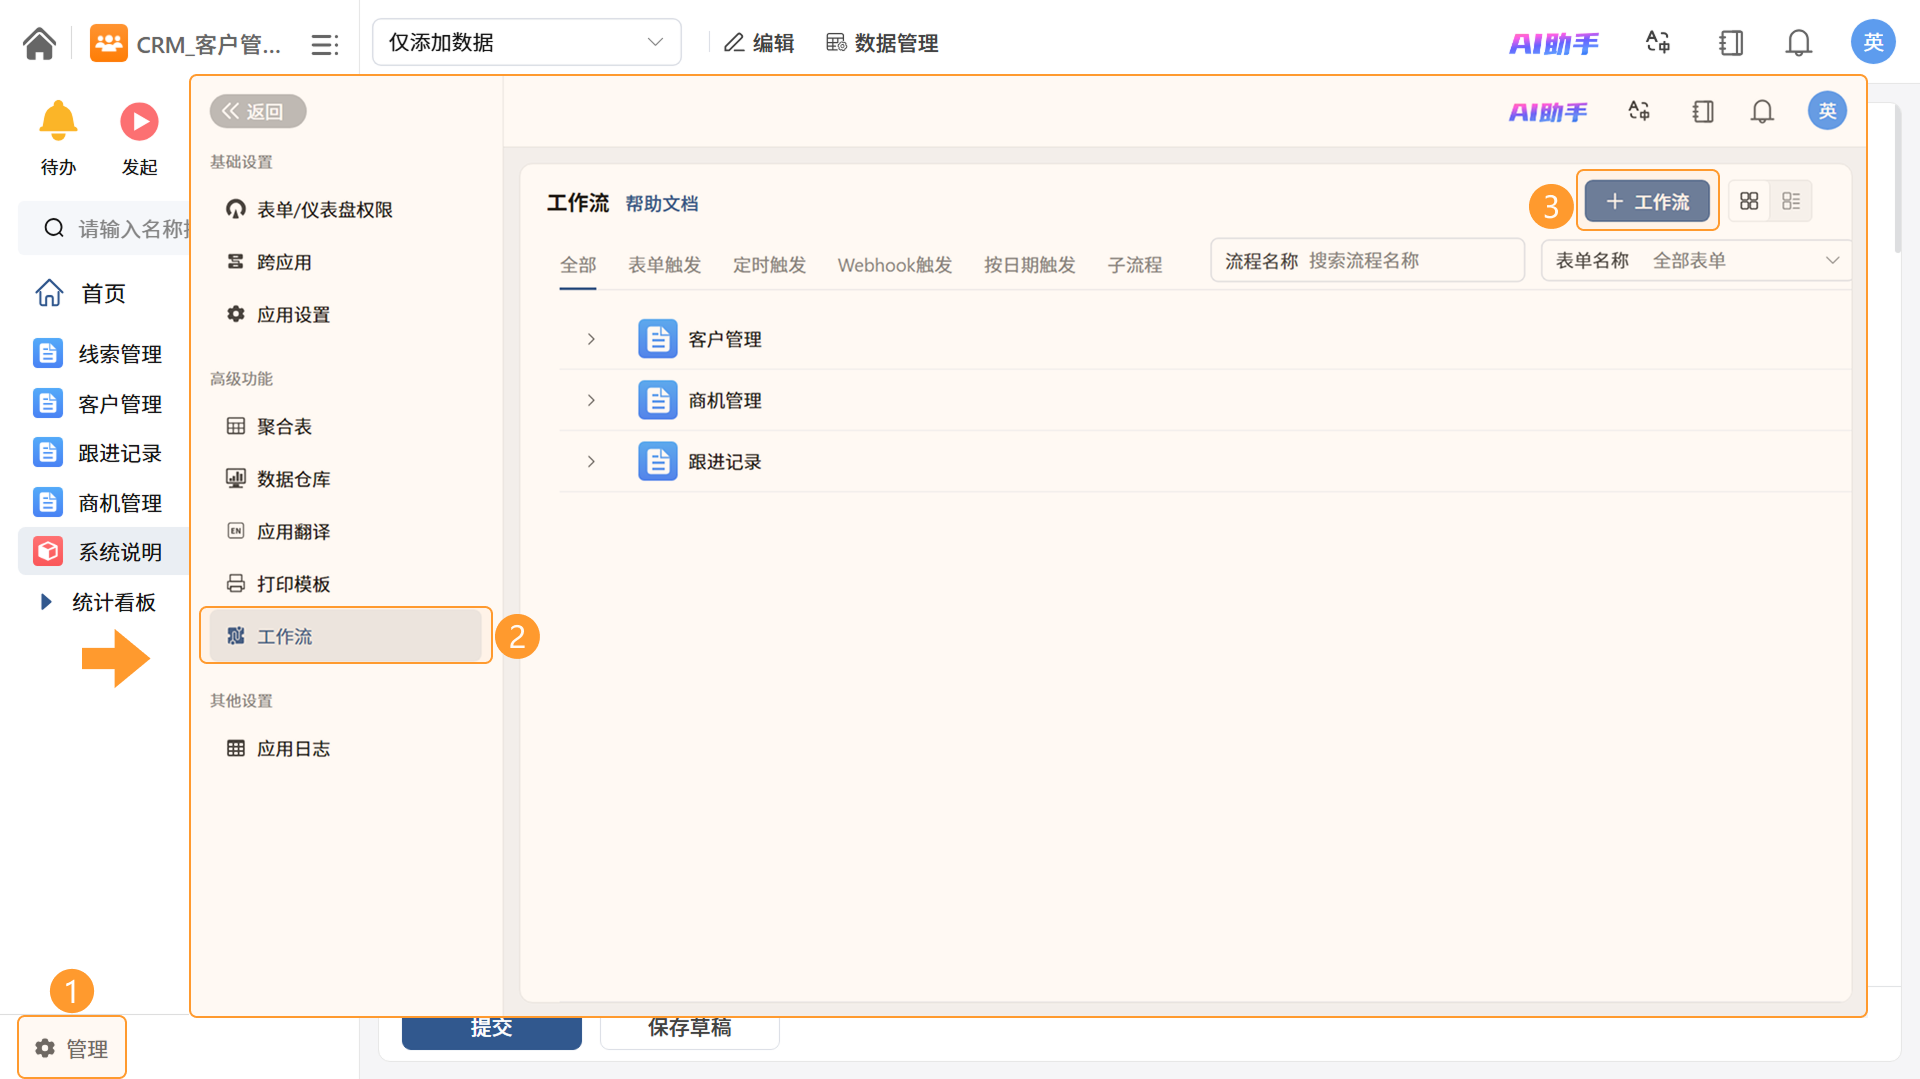The image size is (1920, 1079).
Task: Click the 提交 button
Action: click(491, 1031)
